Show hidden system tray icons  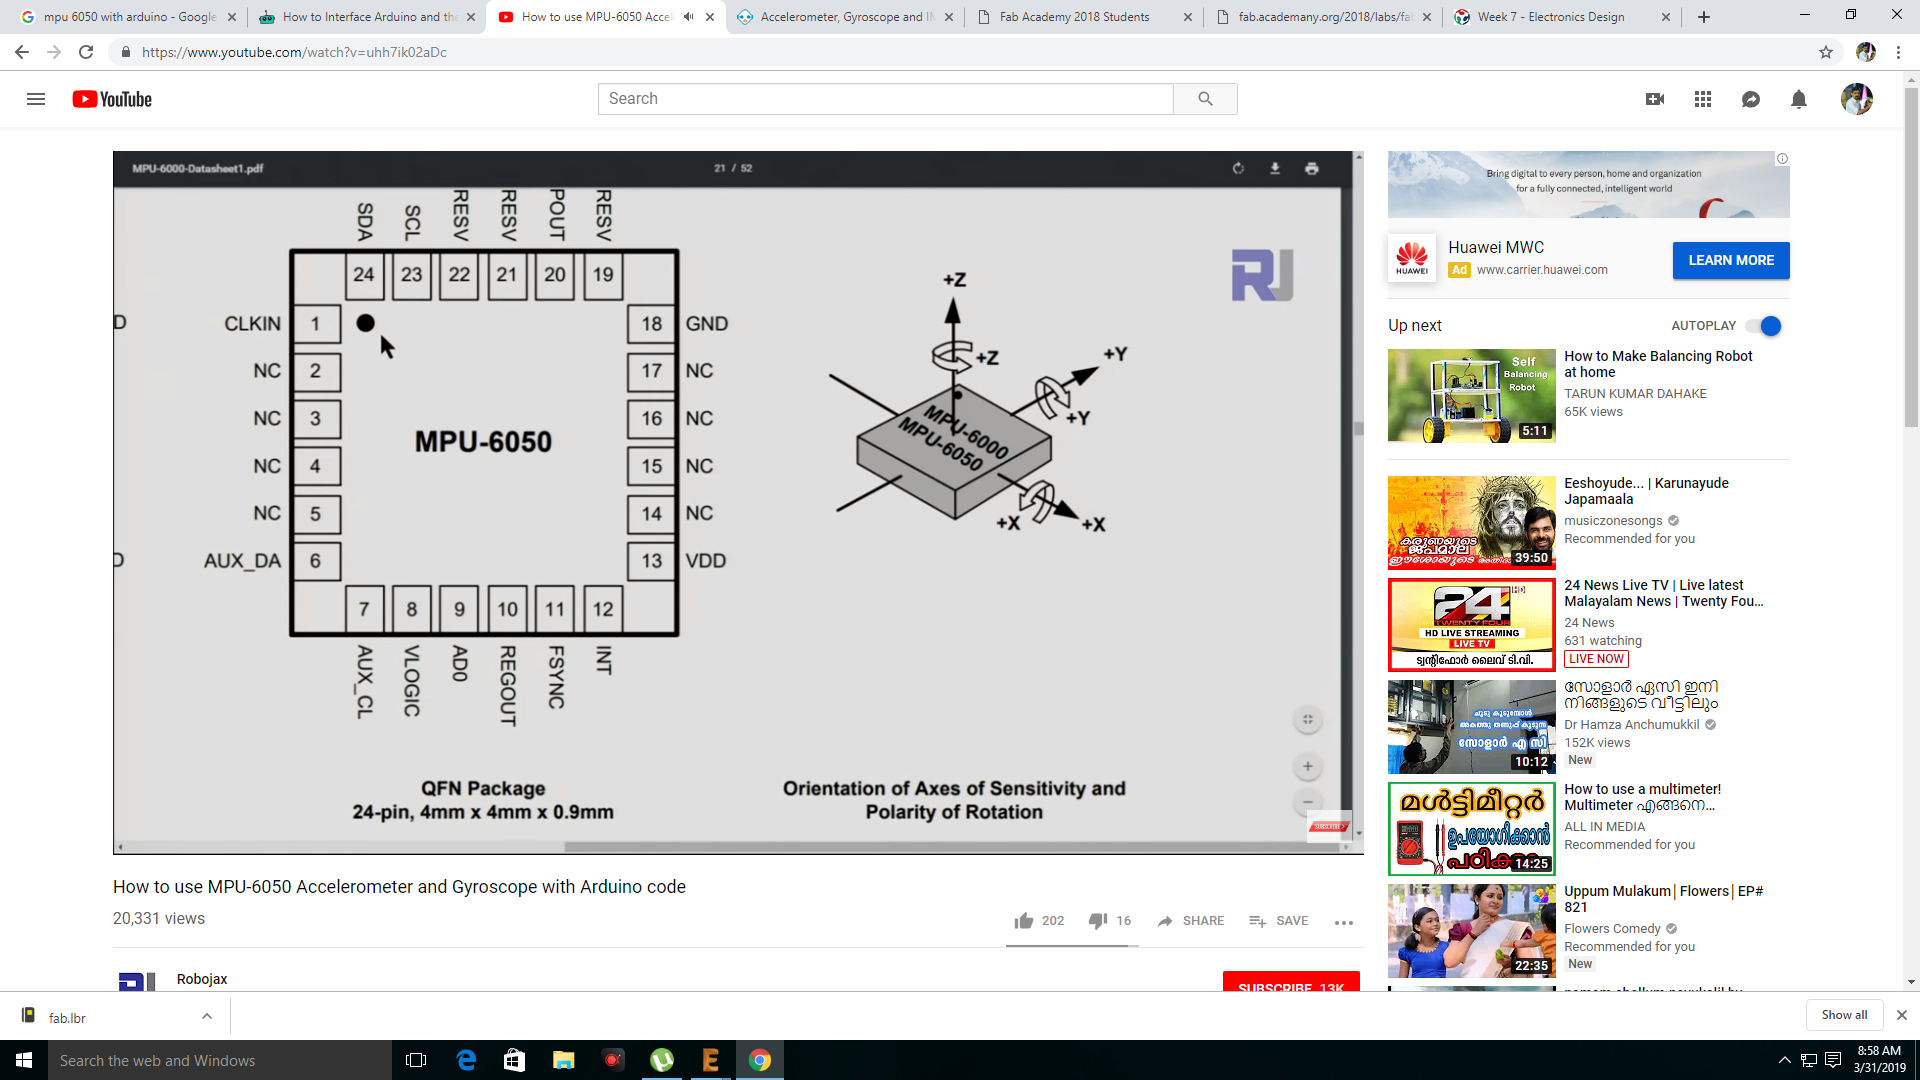[x=1784, y=1060]
